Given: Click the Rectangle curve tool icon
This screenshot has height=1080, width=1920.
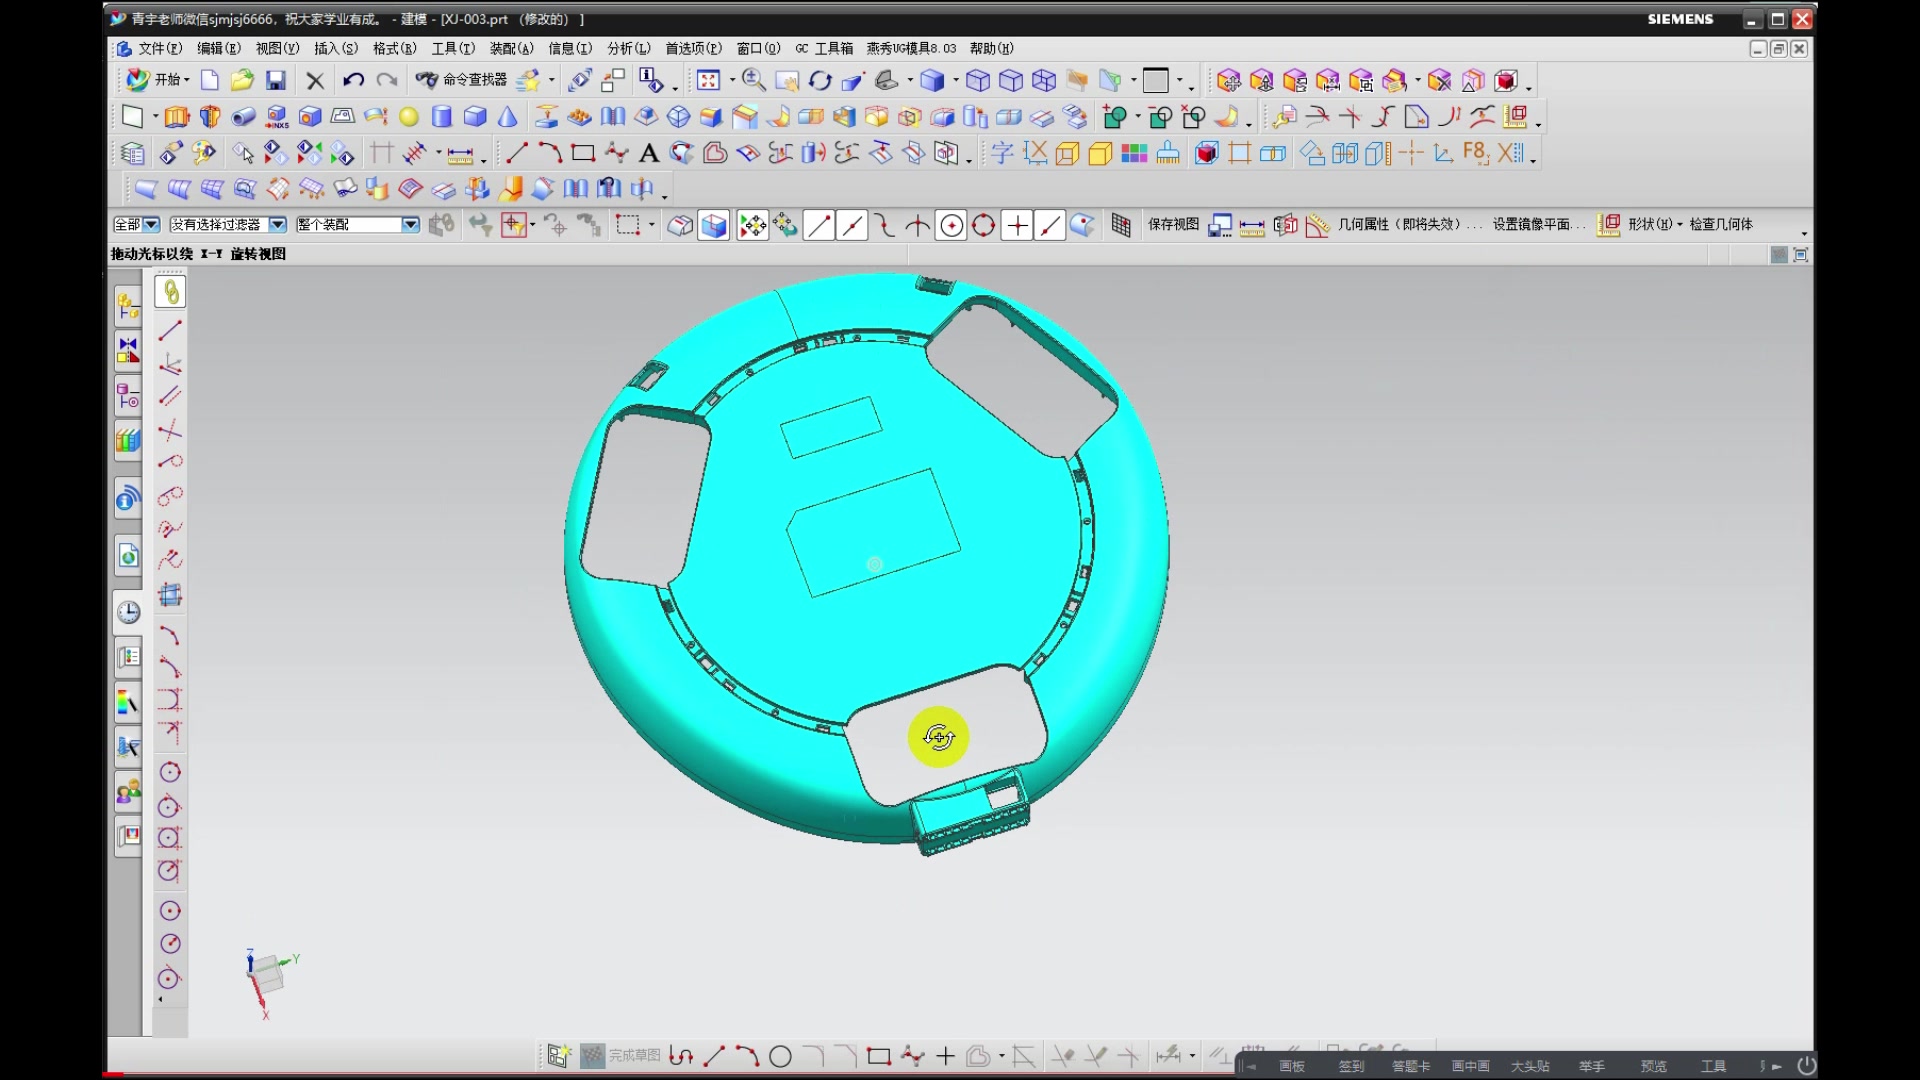Looking at the screenshot, I should [583, 153].
